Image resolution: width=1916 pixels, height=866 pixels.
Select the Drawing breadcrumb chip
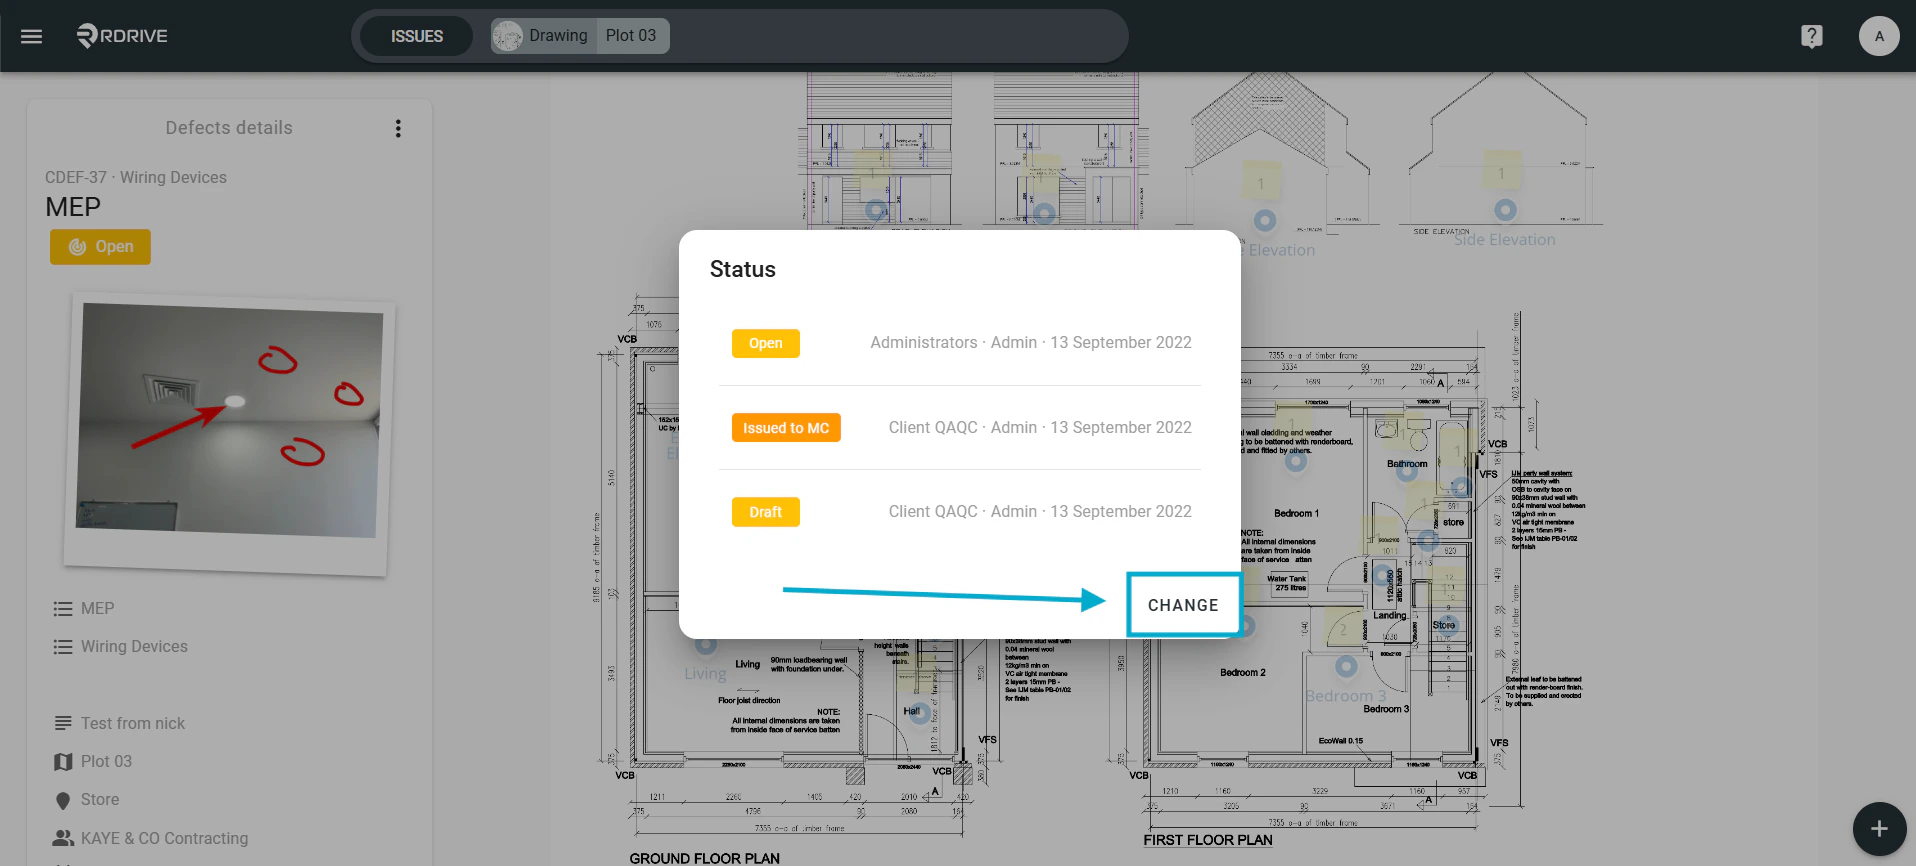541,36
